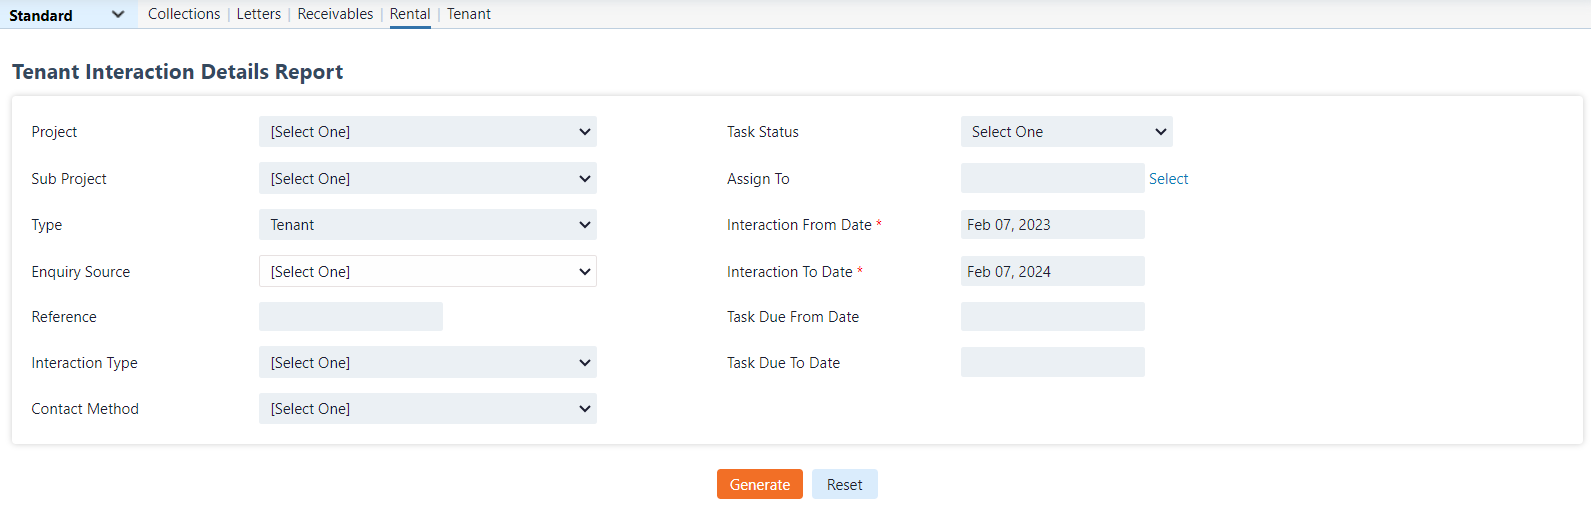
Task: Open the Sub Project dropdown
Action: pyautogui.click(x=427, y=179)
